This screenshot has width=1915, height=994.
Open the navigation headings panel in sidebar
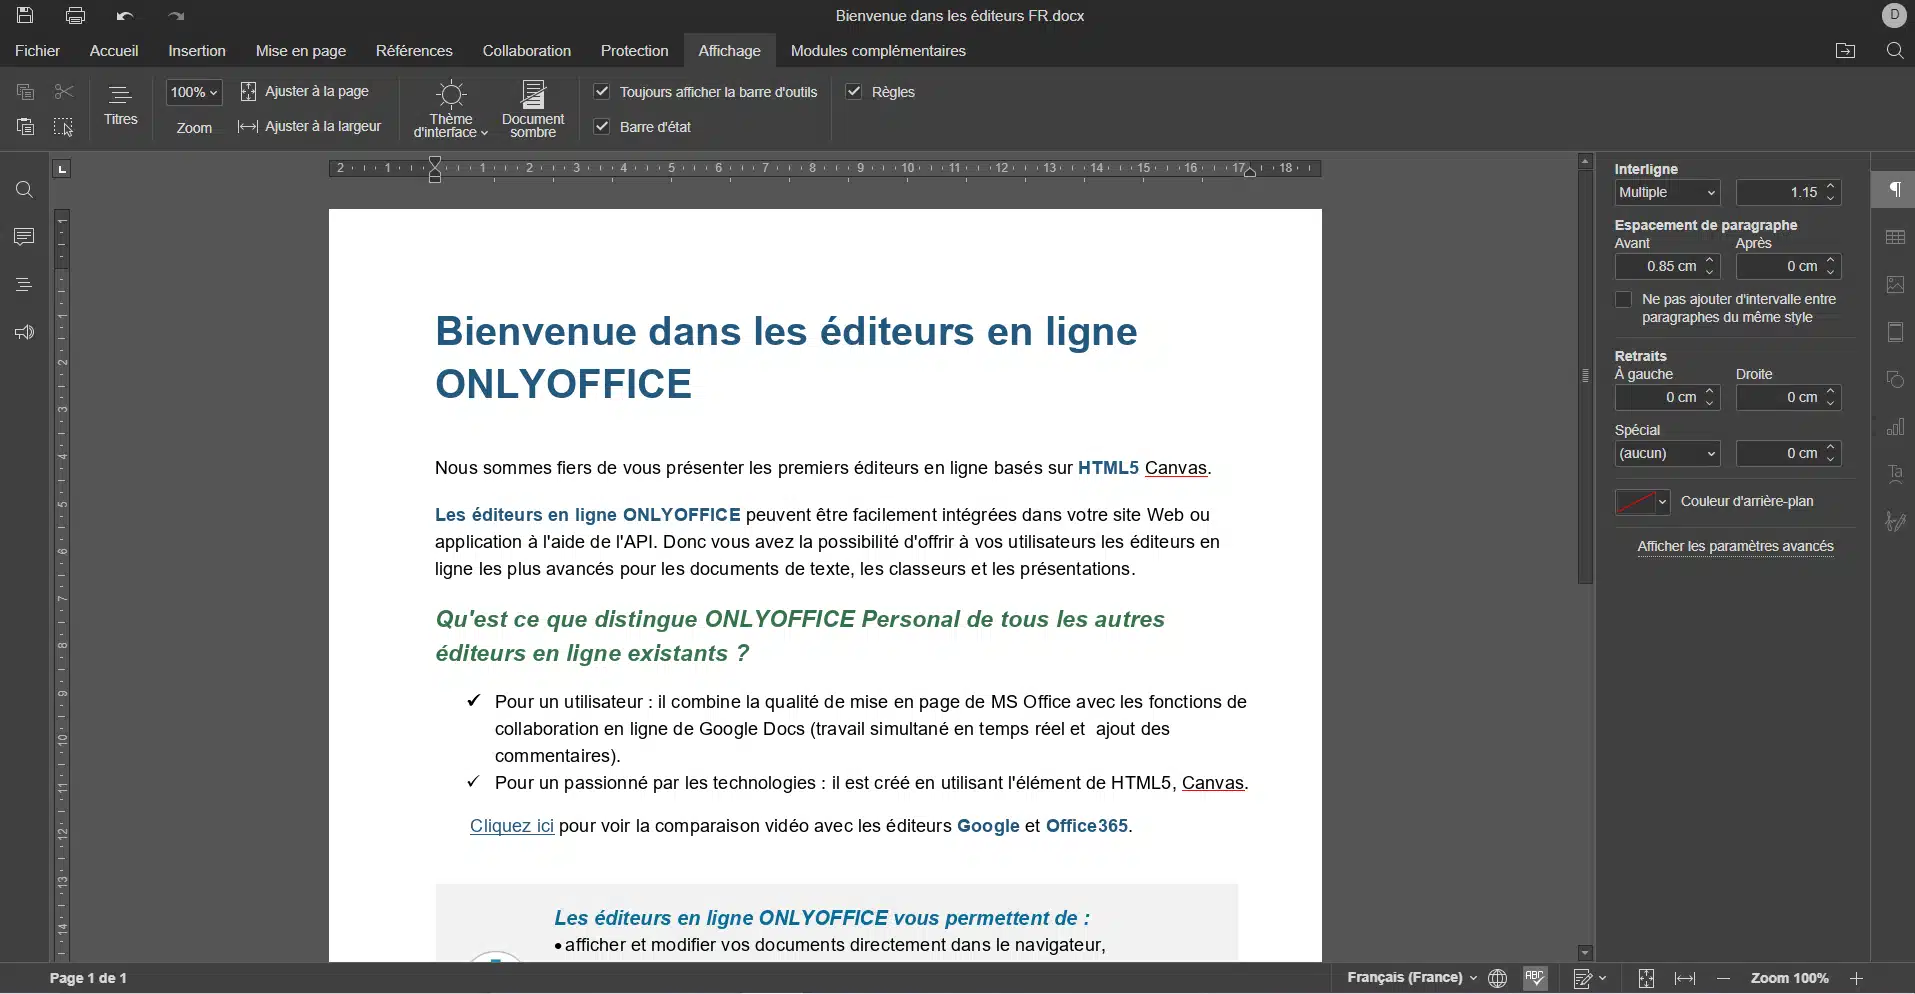(25, 285)
